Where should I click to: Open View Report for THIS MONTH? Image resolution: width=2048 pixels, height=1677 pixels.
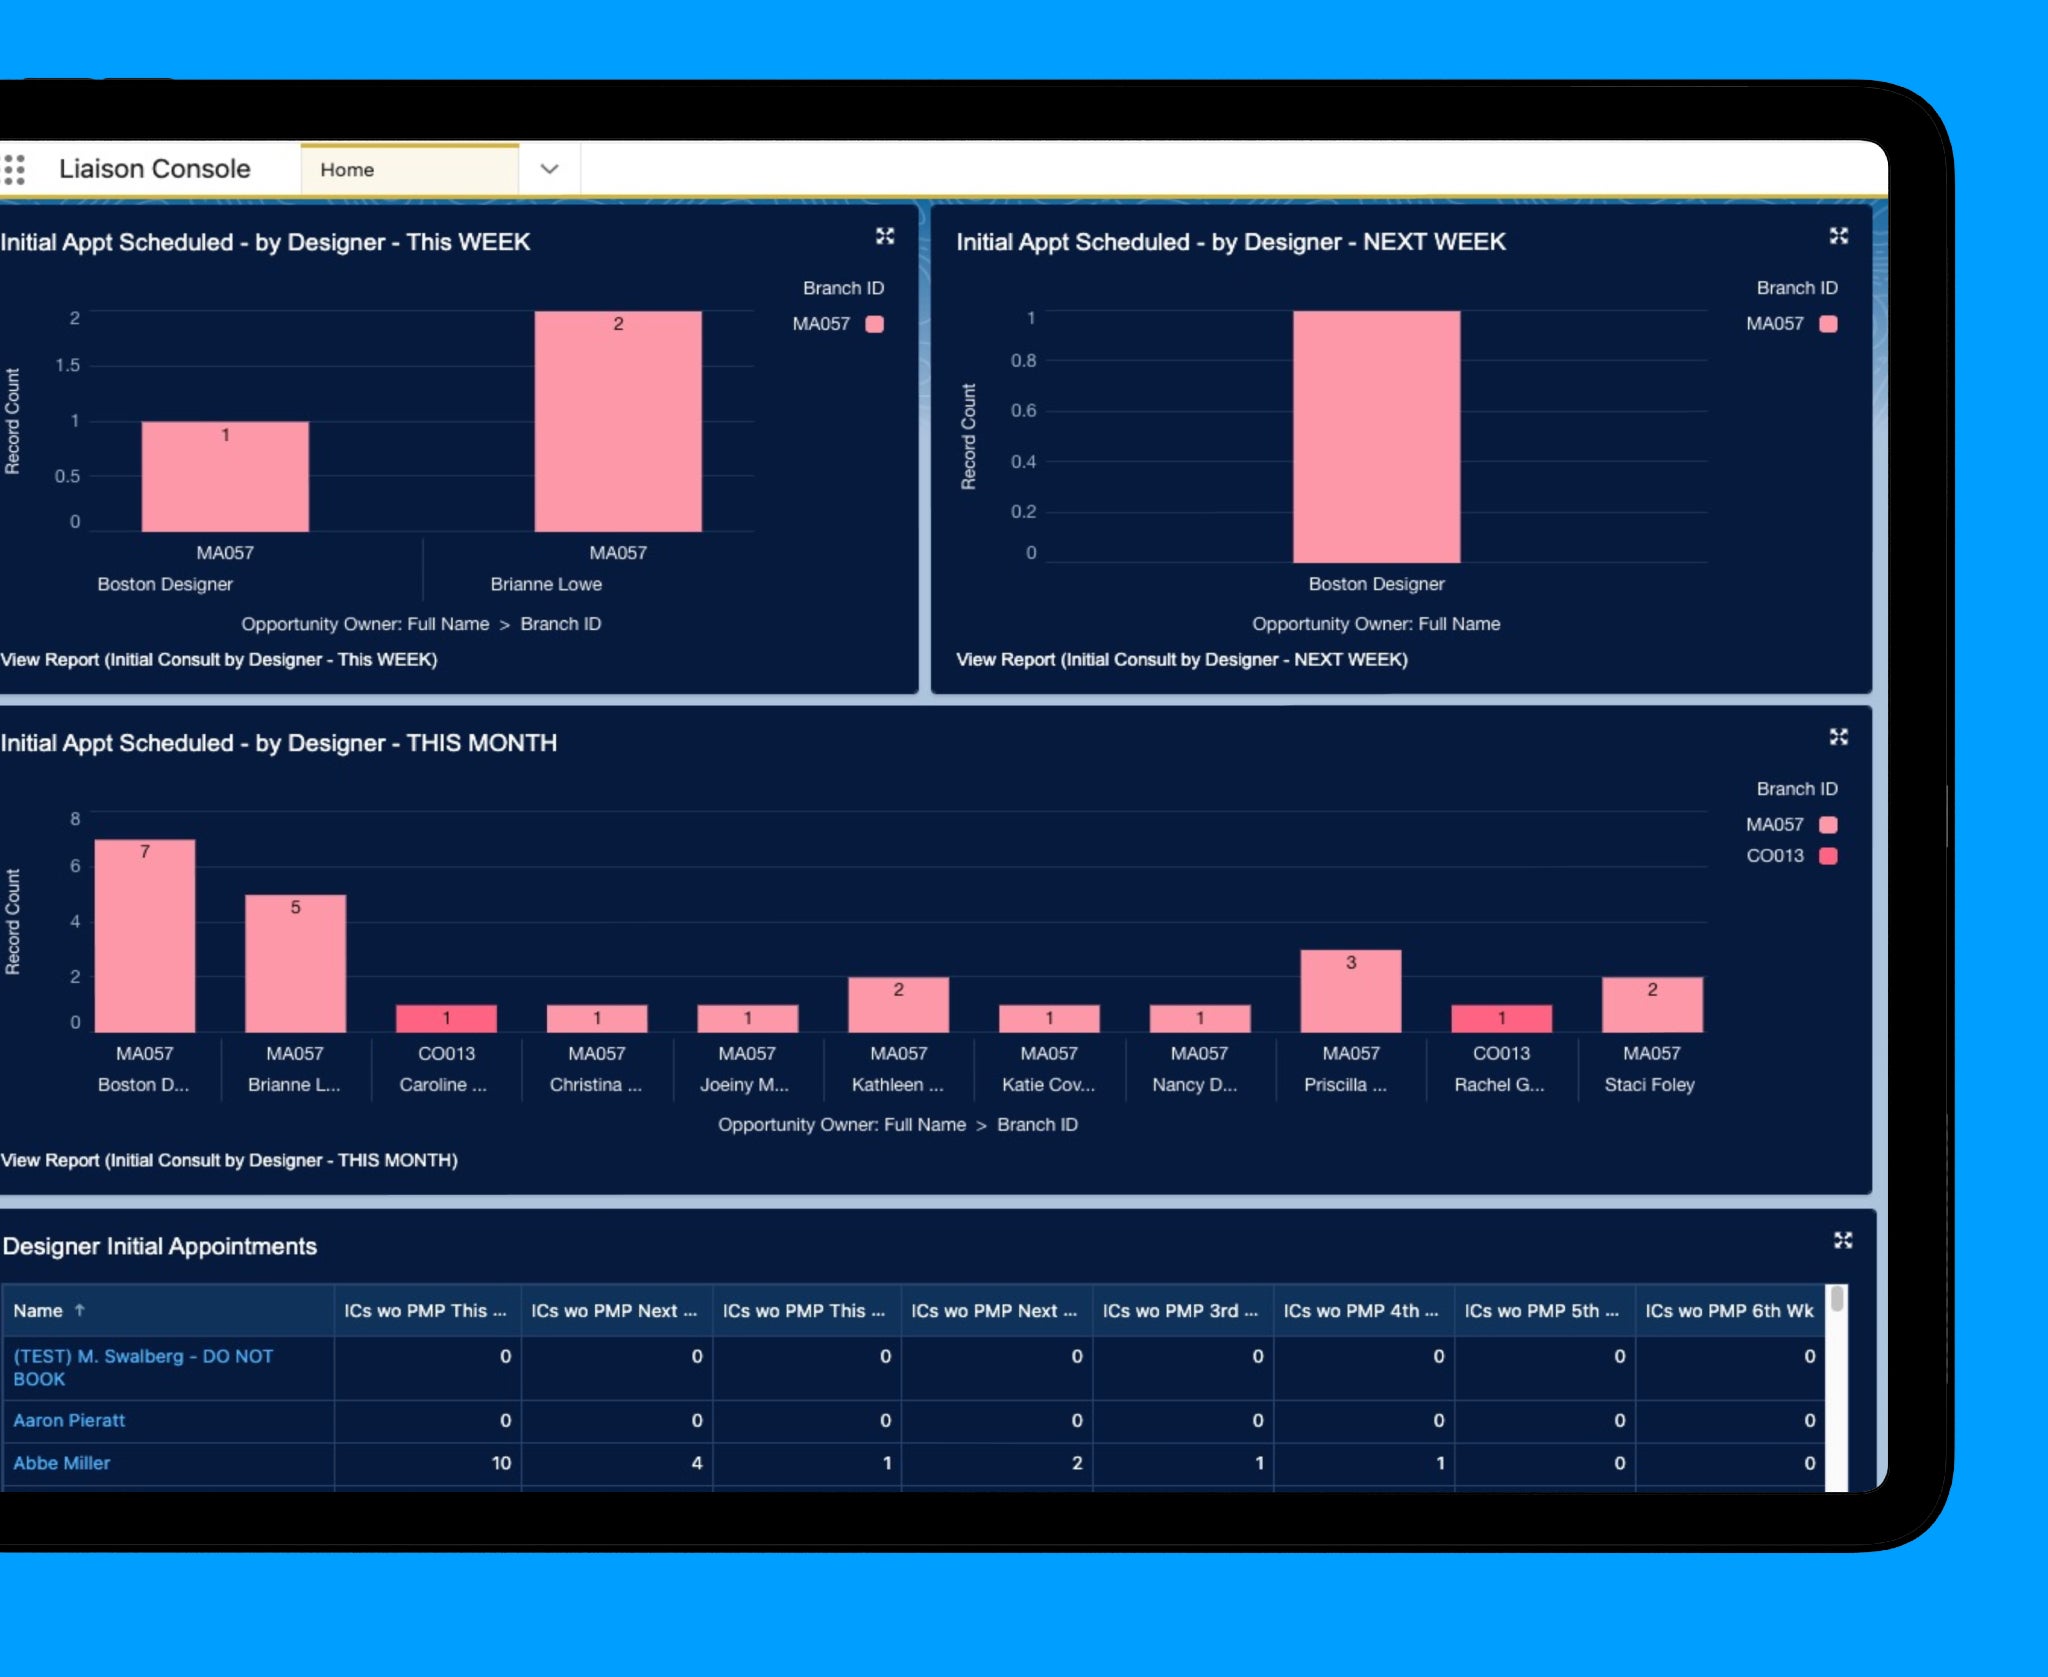tap(229, 1160)
